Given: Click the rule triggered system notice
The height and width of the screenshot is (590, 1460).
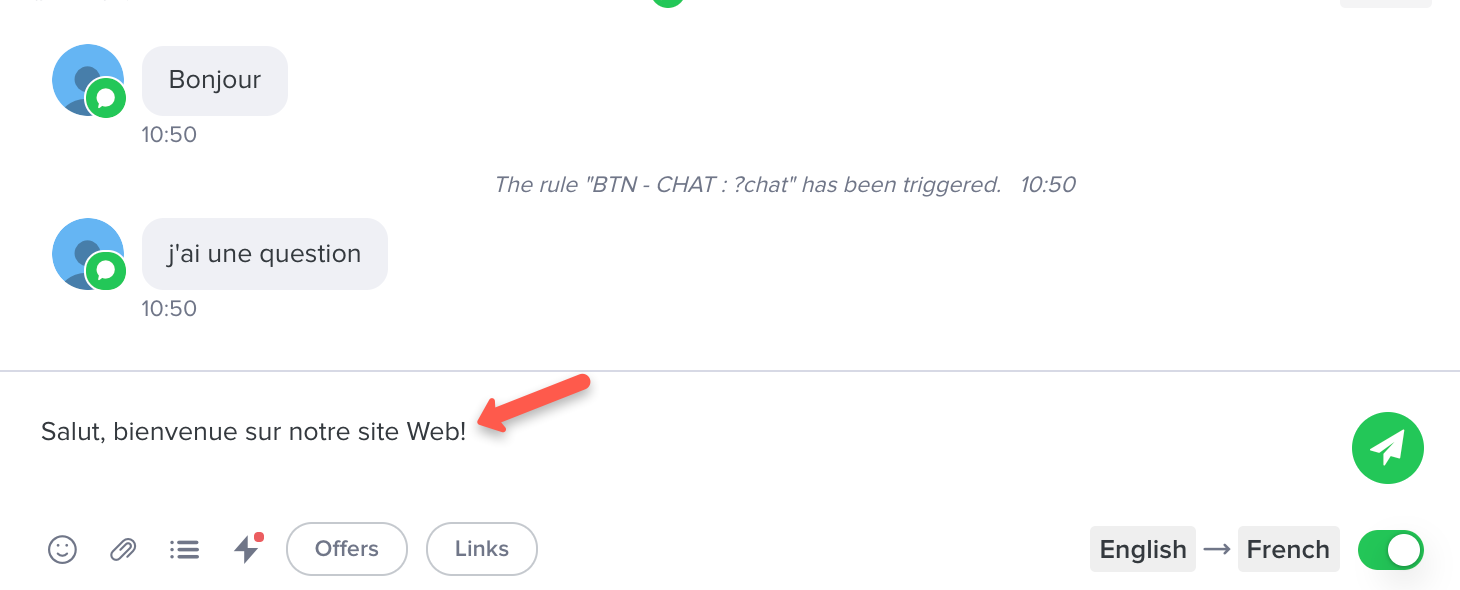Looking at the screenshot, I should pyautogui.click(x=747, y=185).
